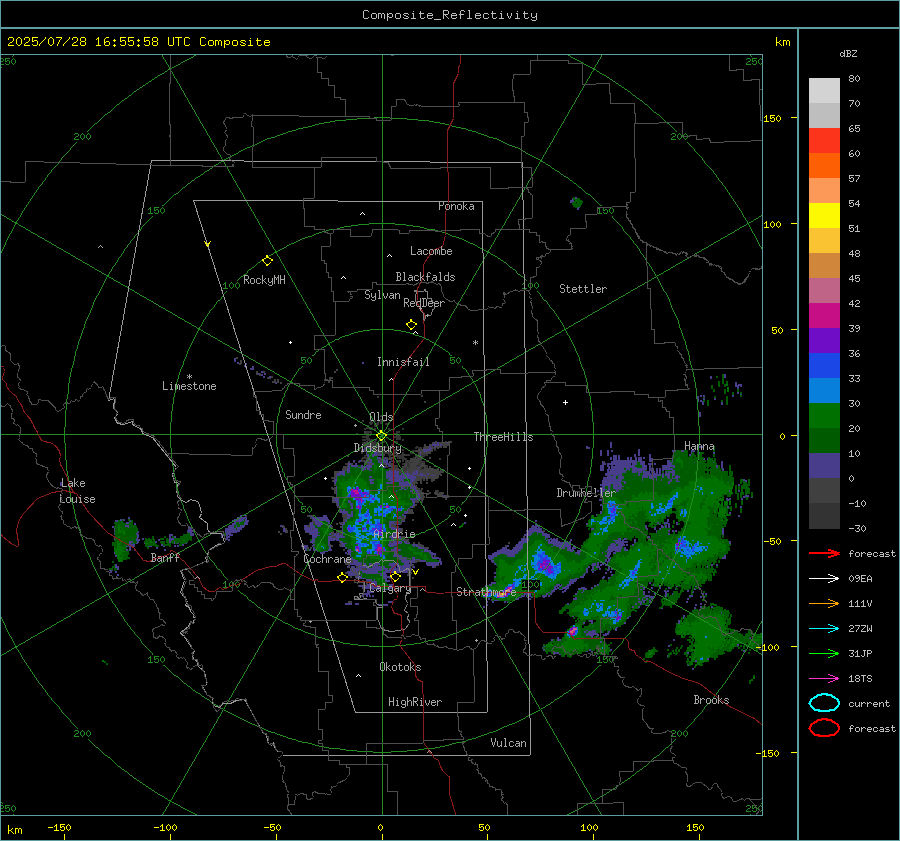This screenshot has width=900, height=841.
Task: Click the Vulcan city label
Action: tap(508, 743)
